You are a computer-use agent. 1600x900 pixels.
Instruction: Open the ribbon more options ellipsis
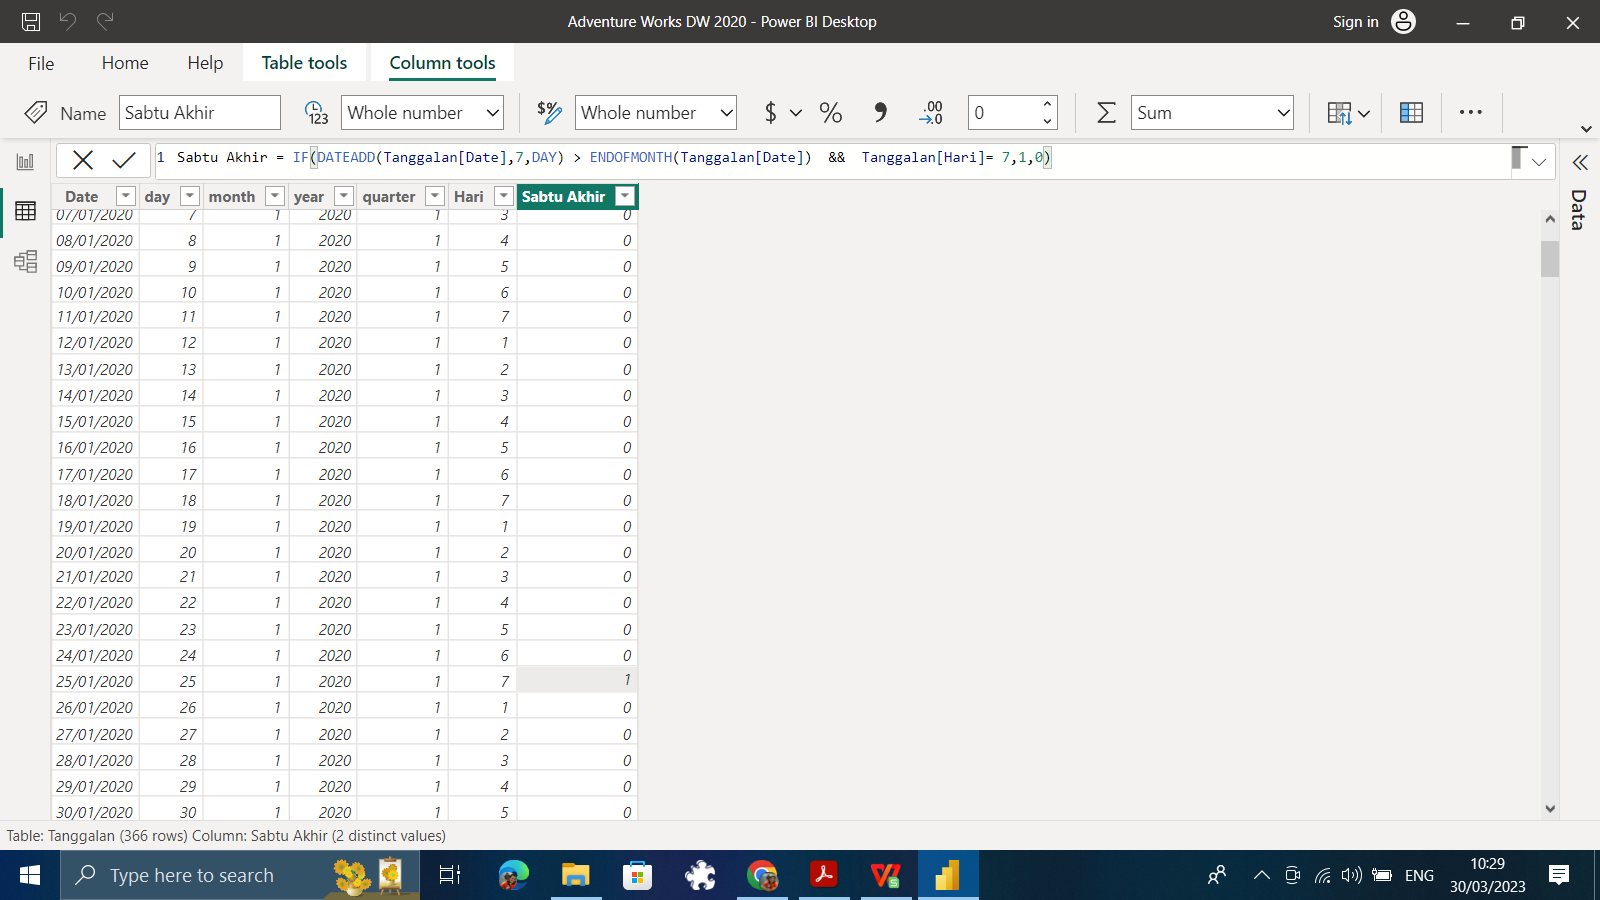(x=1470, y=112)
